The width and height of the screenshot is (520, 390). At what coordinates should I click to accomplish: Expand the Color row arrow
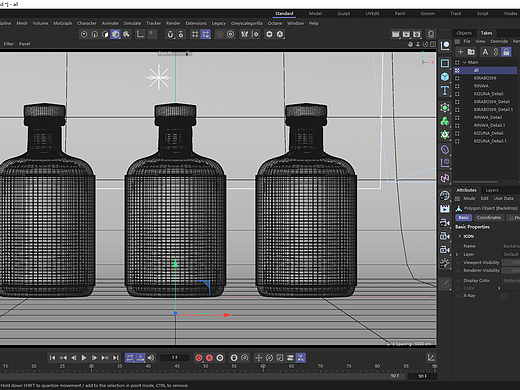[x=499, y=288]
